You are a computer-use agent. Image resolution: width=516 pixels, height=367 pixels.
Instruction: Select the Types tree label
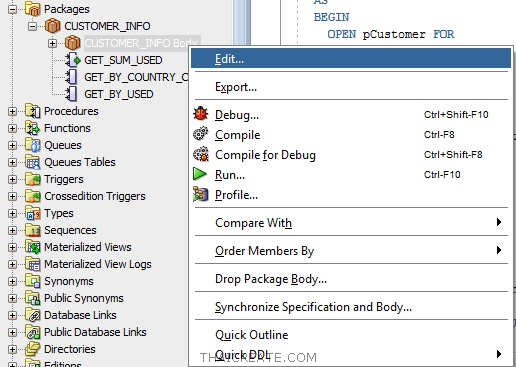coord(59,213)
